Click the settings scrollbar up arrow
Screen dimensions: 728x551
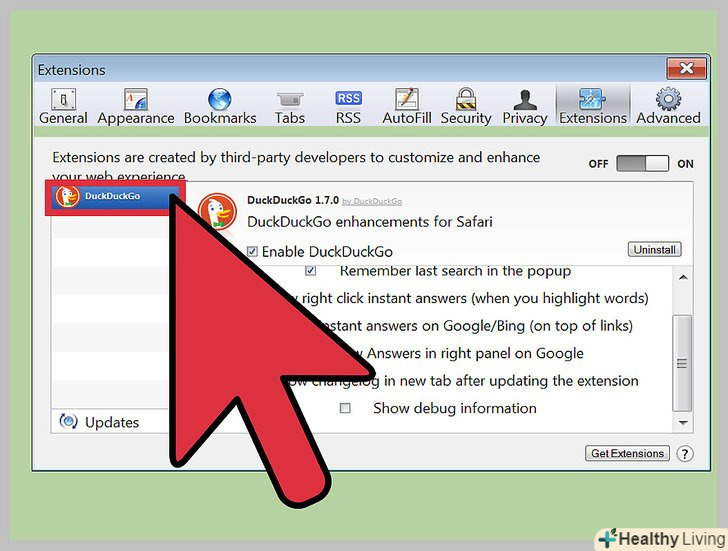tap(683, 278)
